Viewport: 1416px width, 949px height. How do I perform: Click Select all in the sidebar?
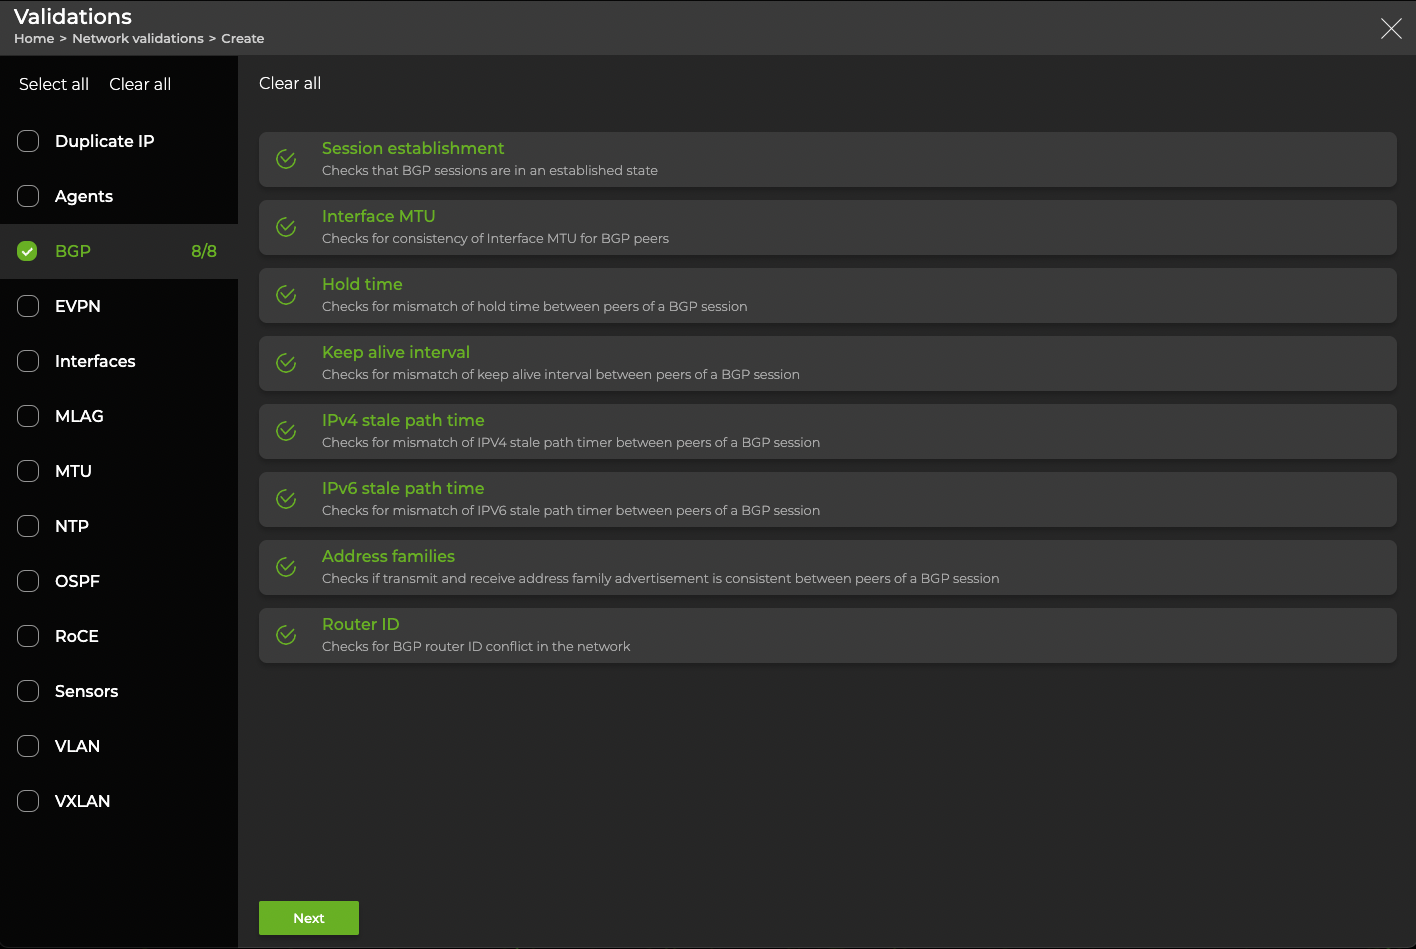(54, 84)
